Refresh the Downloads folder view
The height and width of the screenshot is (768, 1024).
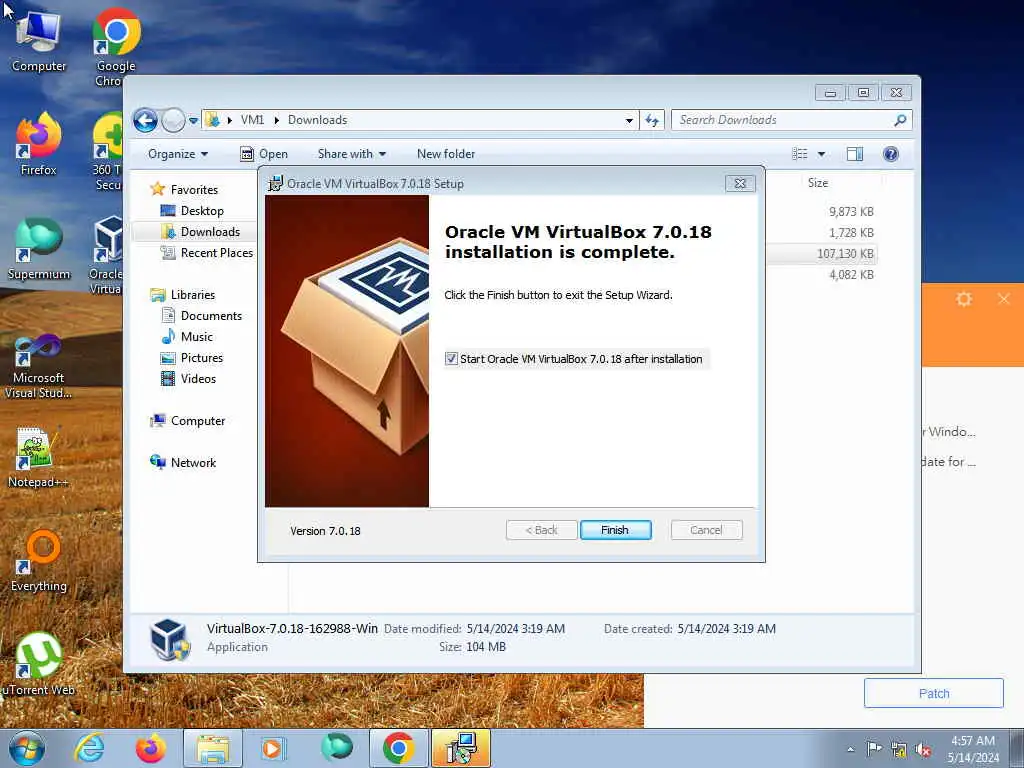tap(652, 120)
